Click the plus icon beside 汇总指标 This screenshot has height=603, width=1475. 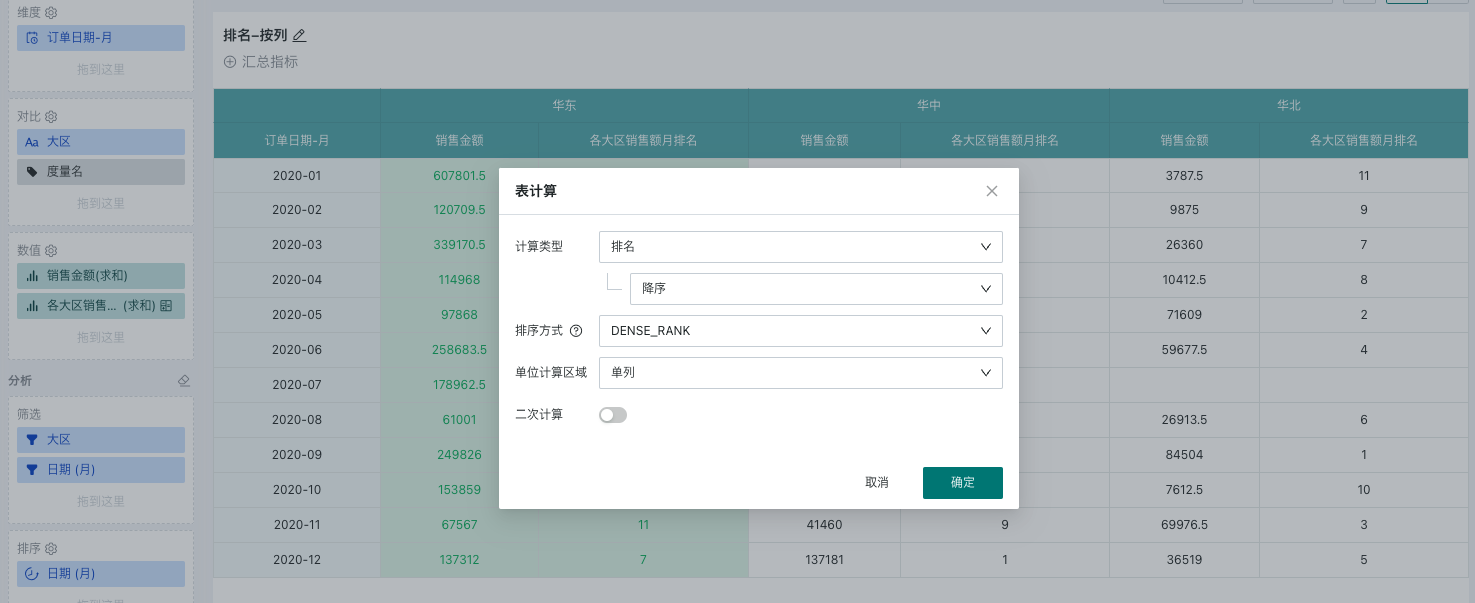click(230, 62)
